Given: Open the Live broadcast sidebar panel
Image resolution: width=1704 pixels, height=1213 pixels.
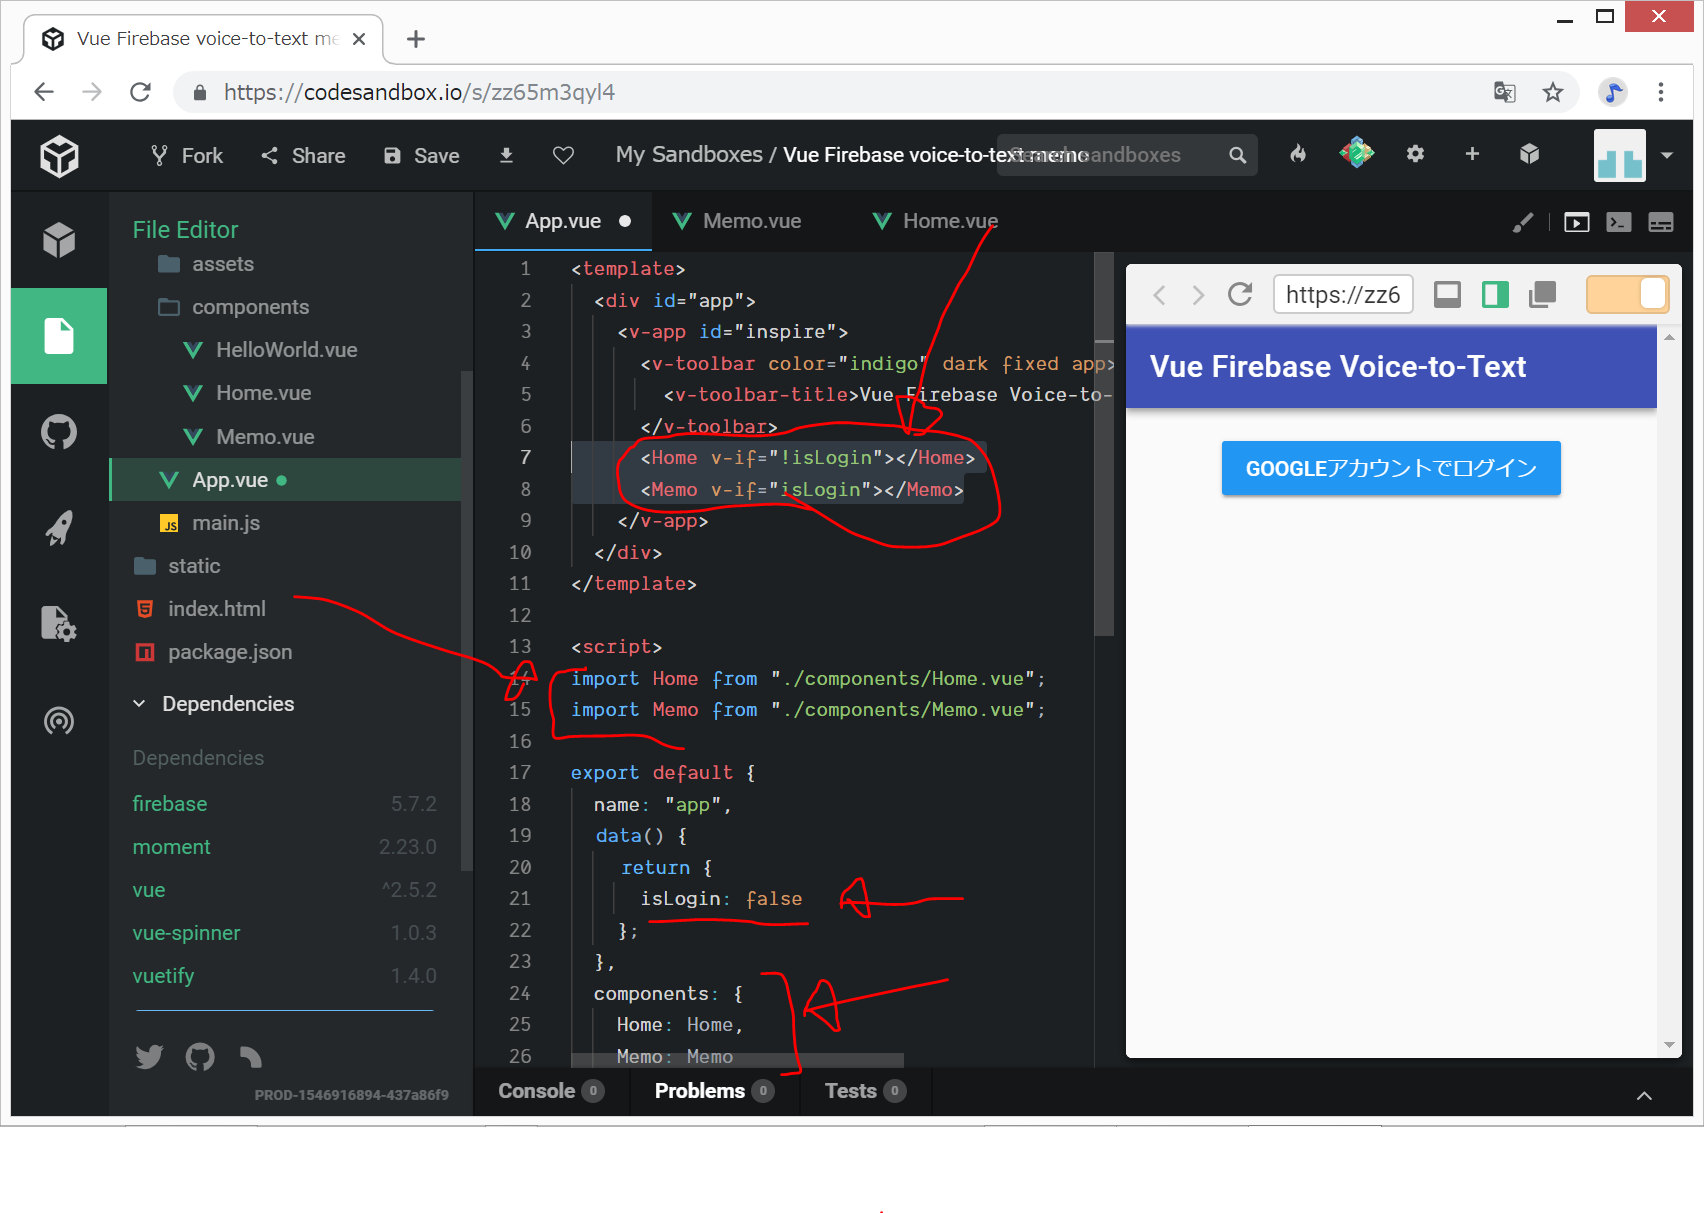Looking at the screenshot, I should click(59, 720).
